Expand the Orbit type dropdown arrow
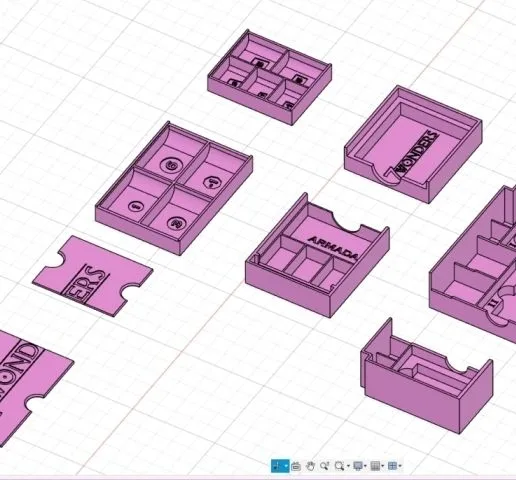This screenshot has width=516, height=480. [286, 466]
